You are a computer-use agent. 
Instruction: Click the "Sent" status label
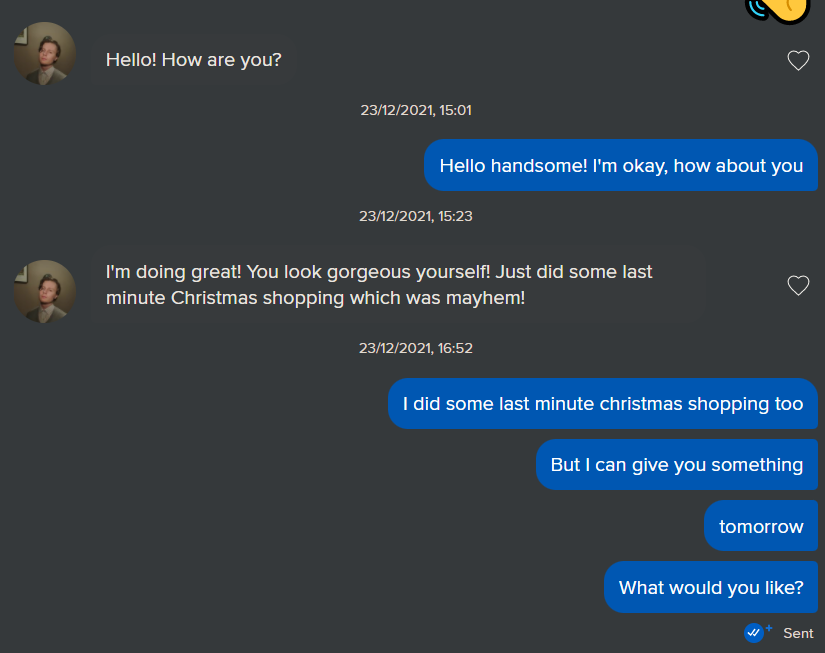coord(798,633)
